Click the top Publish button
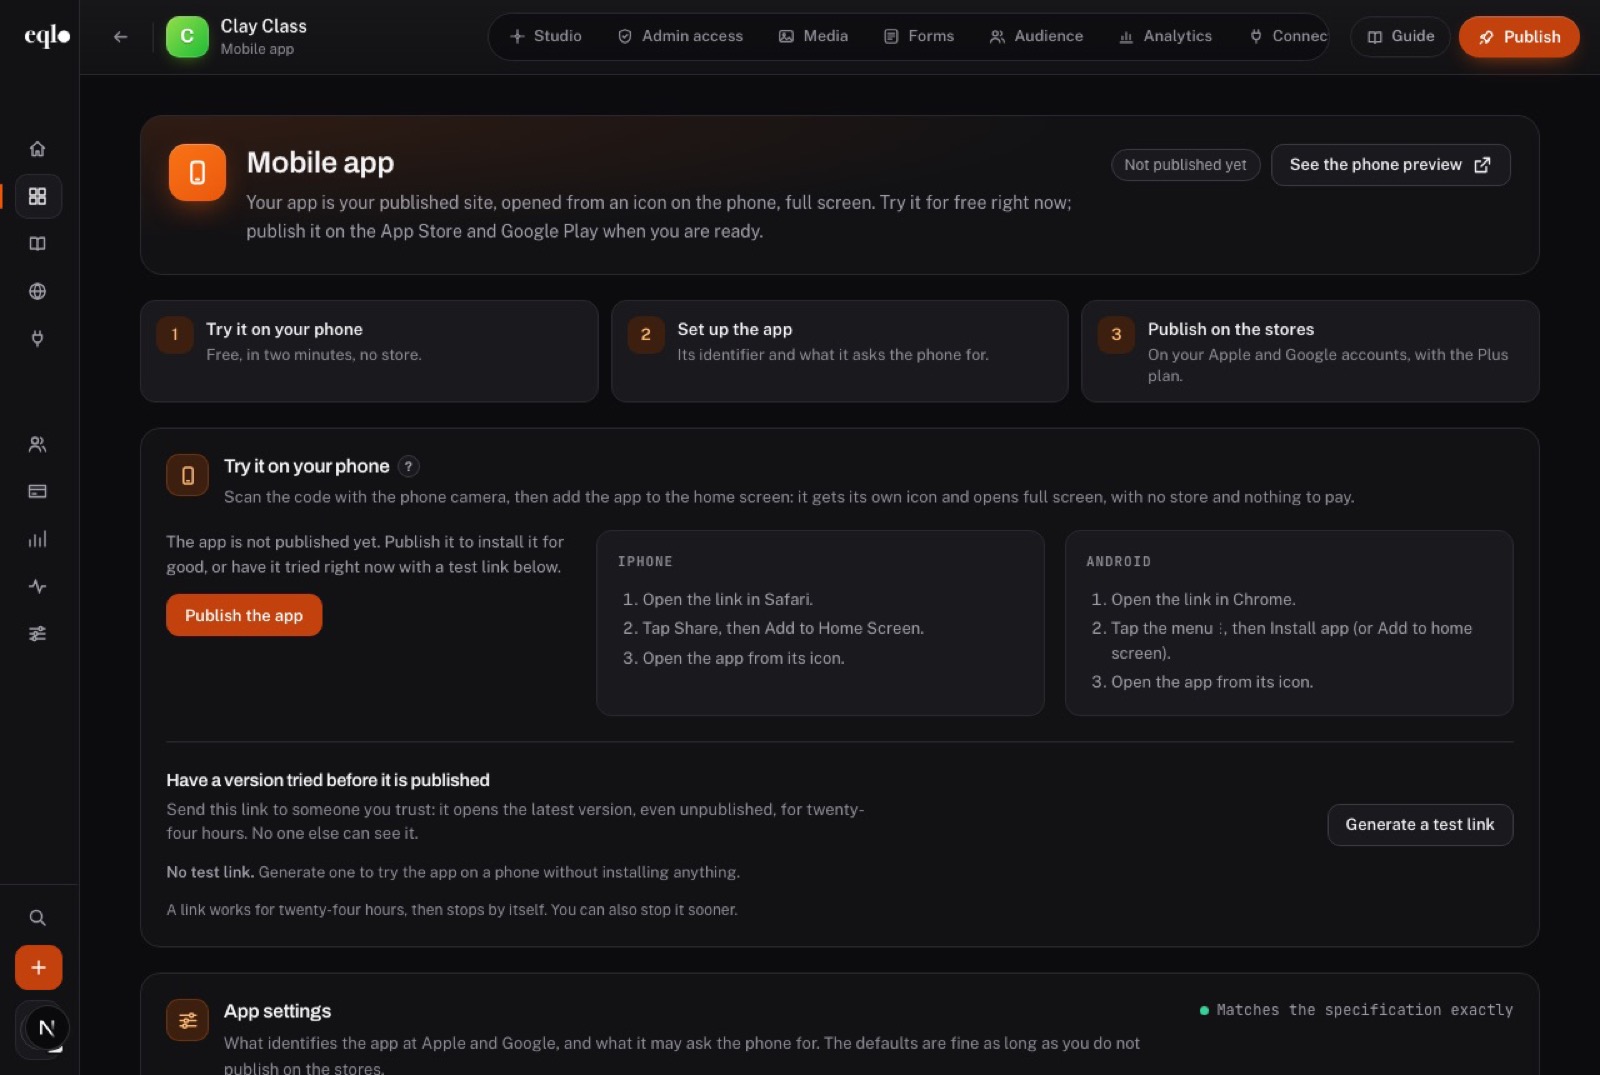The height and width of the screenshot is (1075, 1600). click(1519, 37)
